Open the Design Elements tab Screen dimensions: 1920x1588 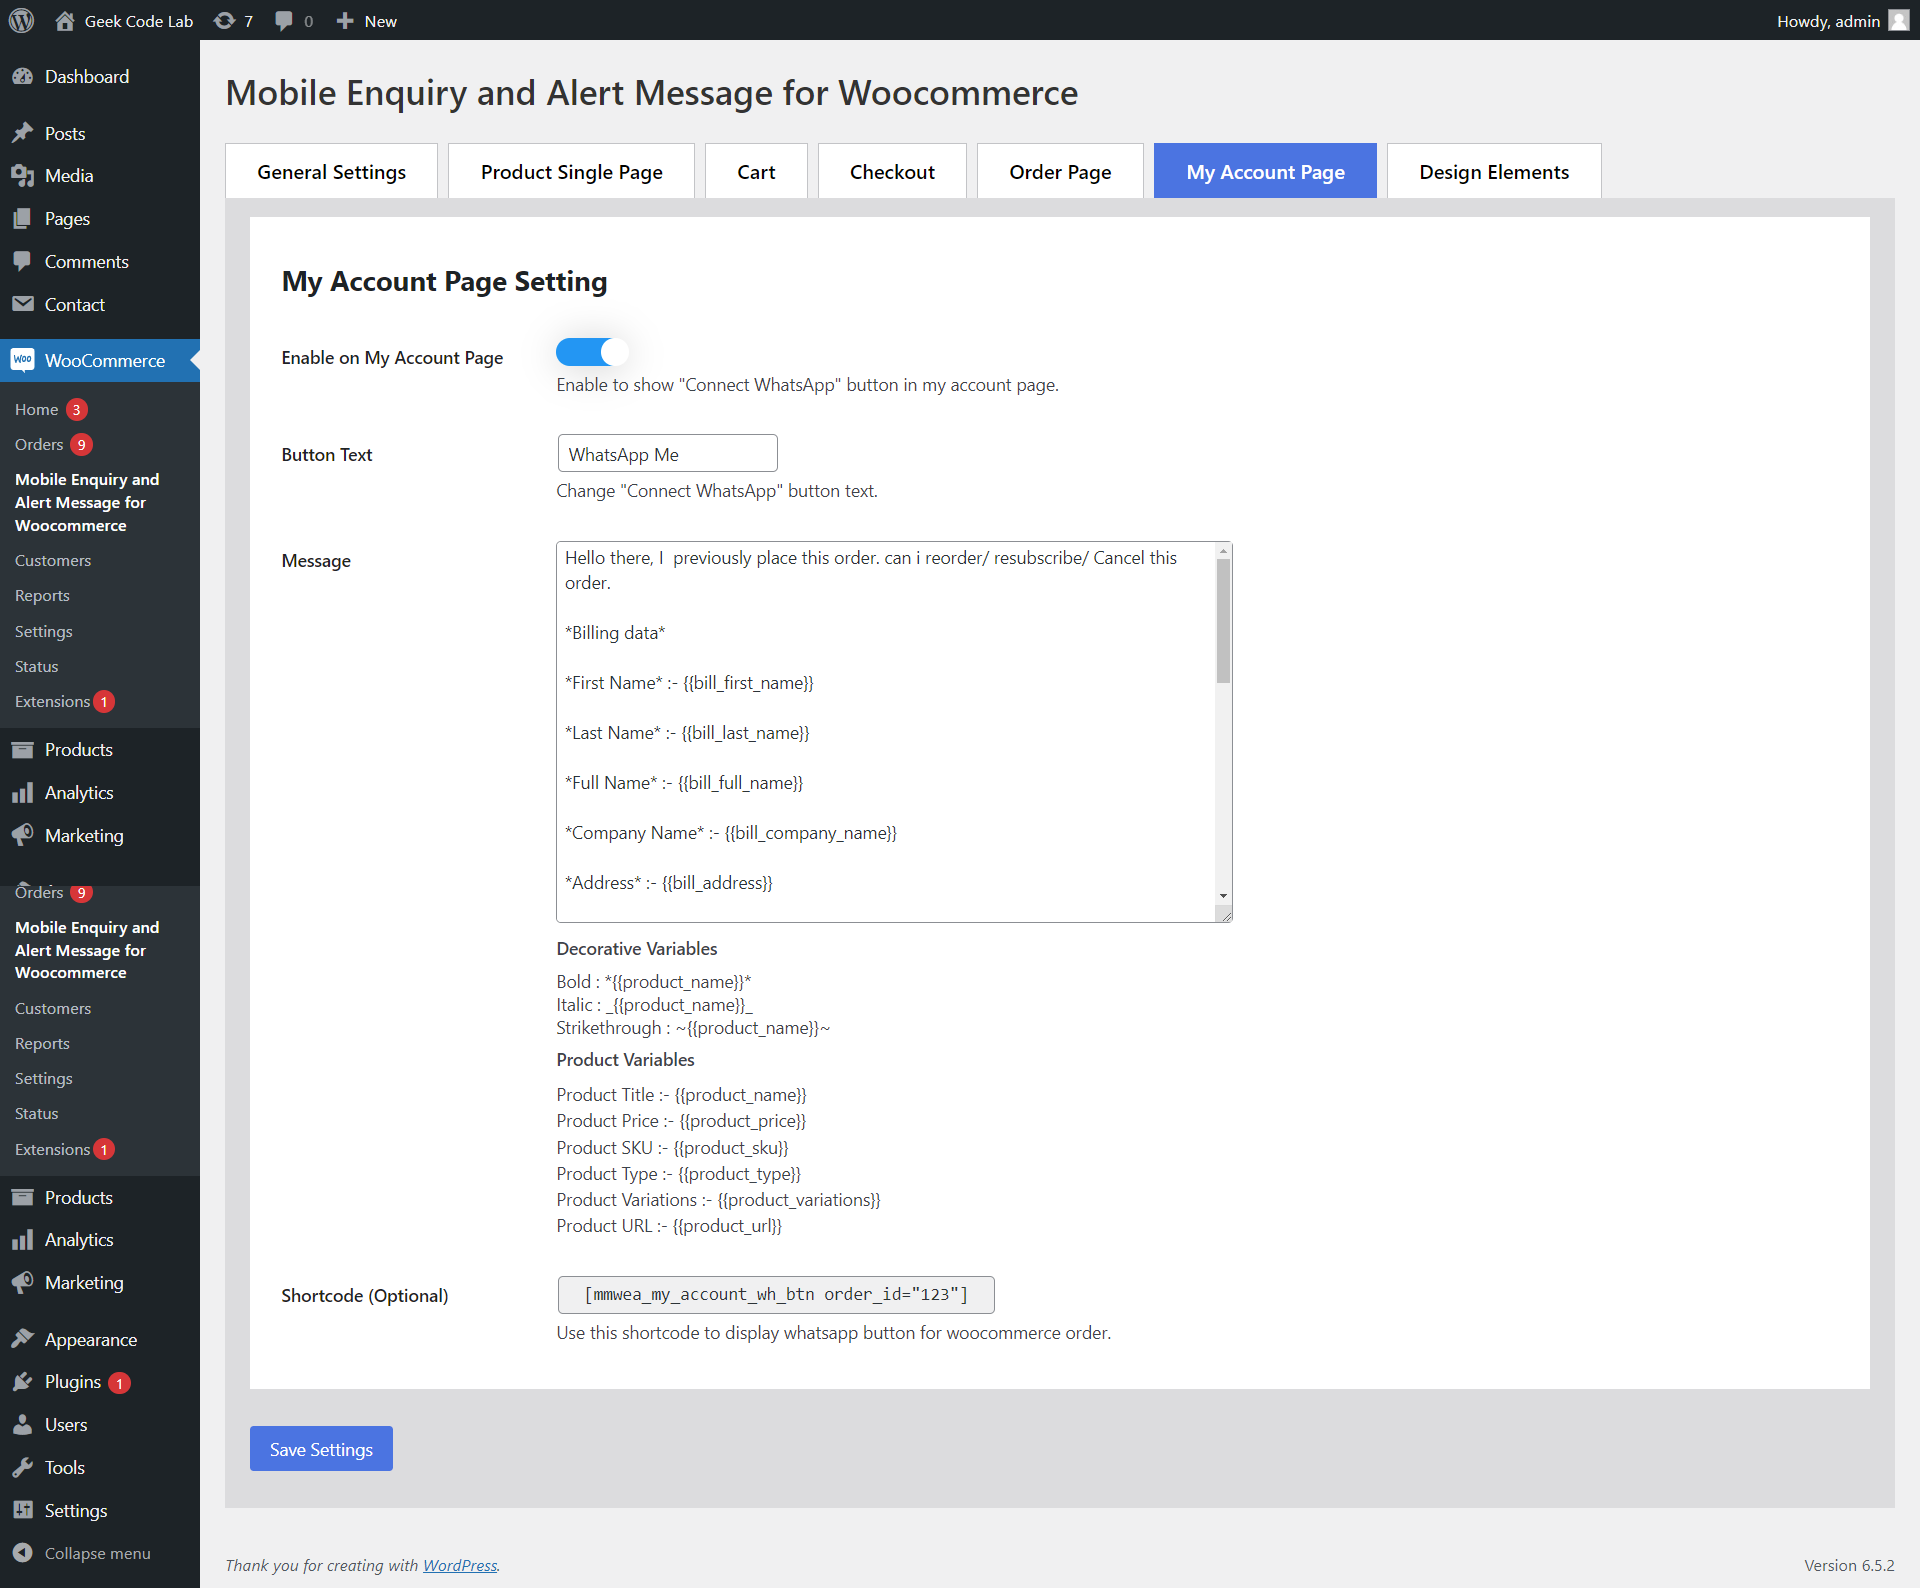[1494, 172]
